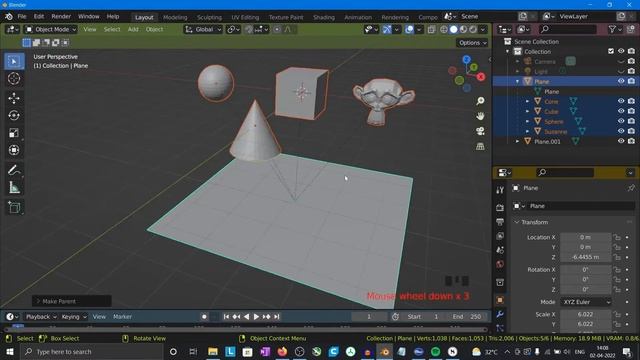Open Firefox from the Windows taskbar

coord(282,351)
